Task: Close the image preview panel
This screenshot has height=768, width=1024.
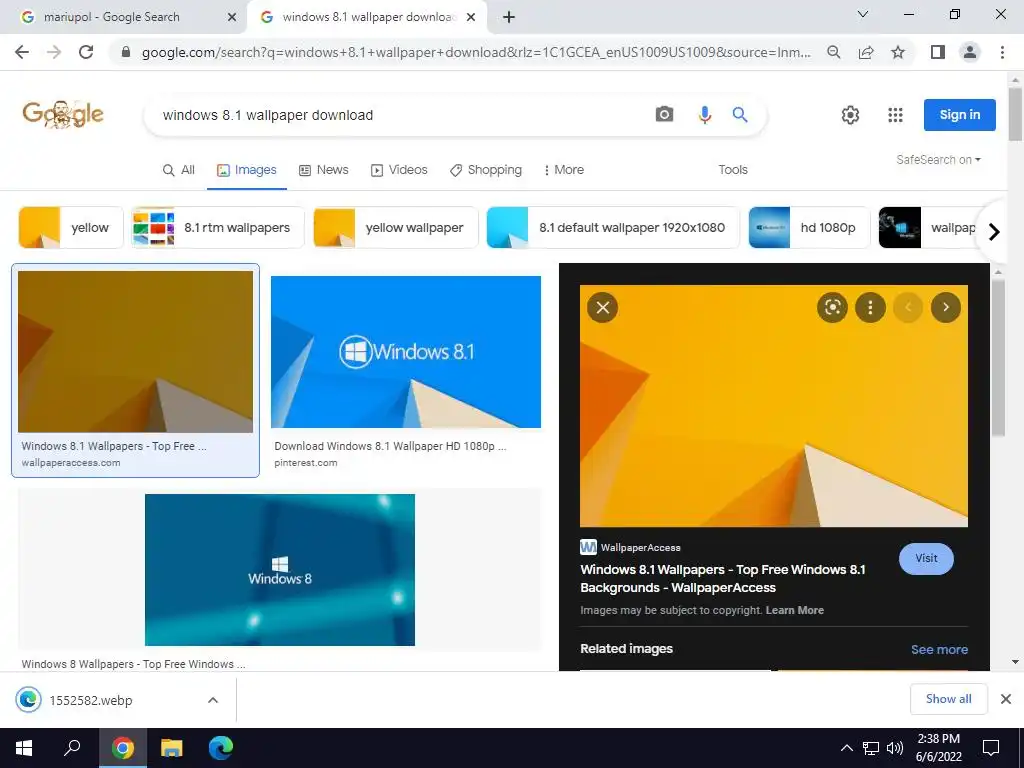Action: point(603,308)
